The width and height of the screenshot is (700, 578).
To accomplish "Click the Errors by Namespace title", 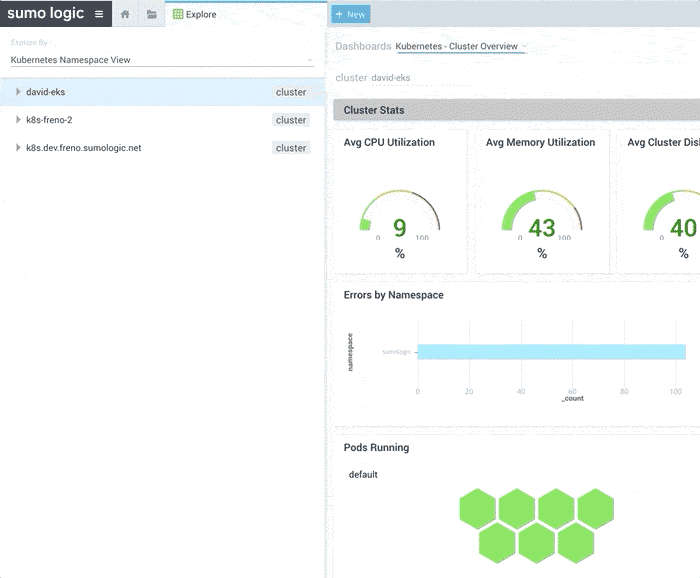I will pos(394,295).
